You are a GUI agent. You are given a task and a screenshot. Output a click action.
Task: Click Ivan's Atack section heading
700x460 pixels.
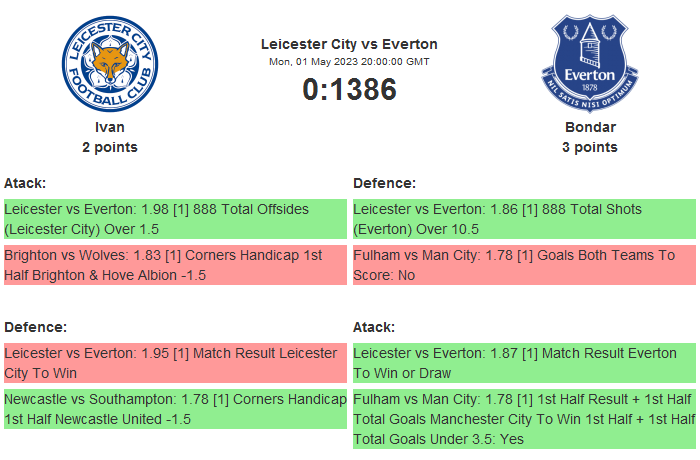25,183
